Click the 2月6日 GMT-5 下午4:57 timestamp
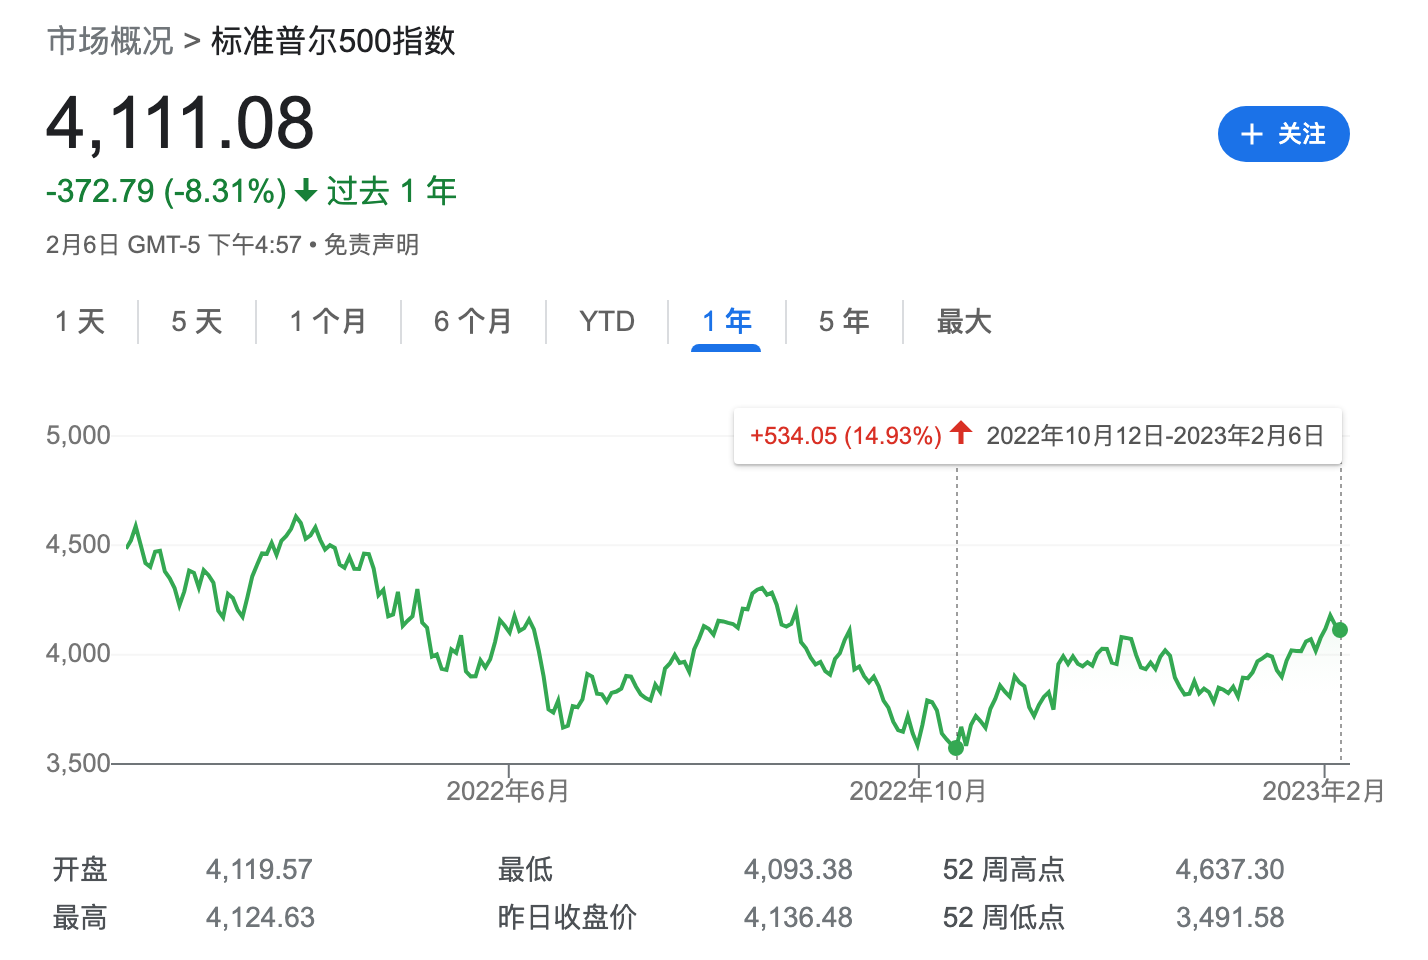1428x960 pixels. (x=174, y=245)
